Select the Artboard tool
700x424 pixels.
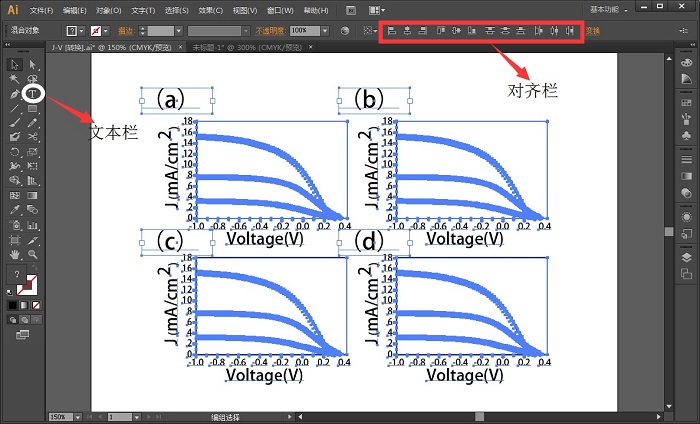[x=14, y=240]
